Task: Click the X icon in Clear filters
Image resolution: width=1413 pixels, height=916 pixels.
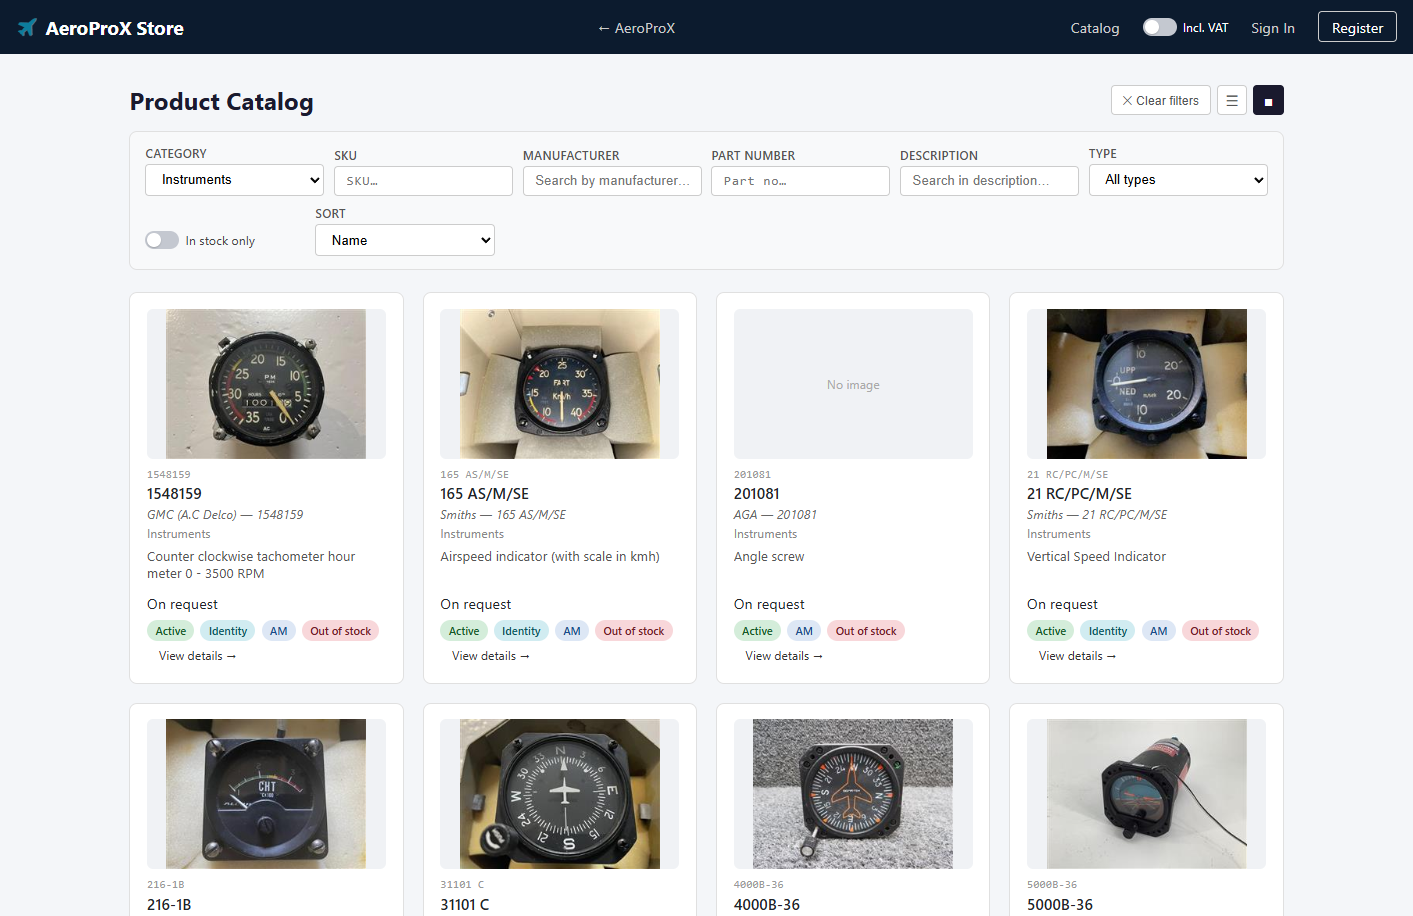Action: (1127, 101)
